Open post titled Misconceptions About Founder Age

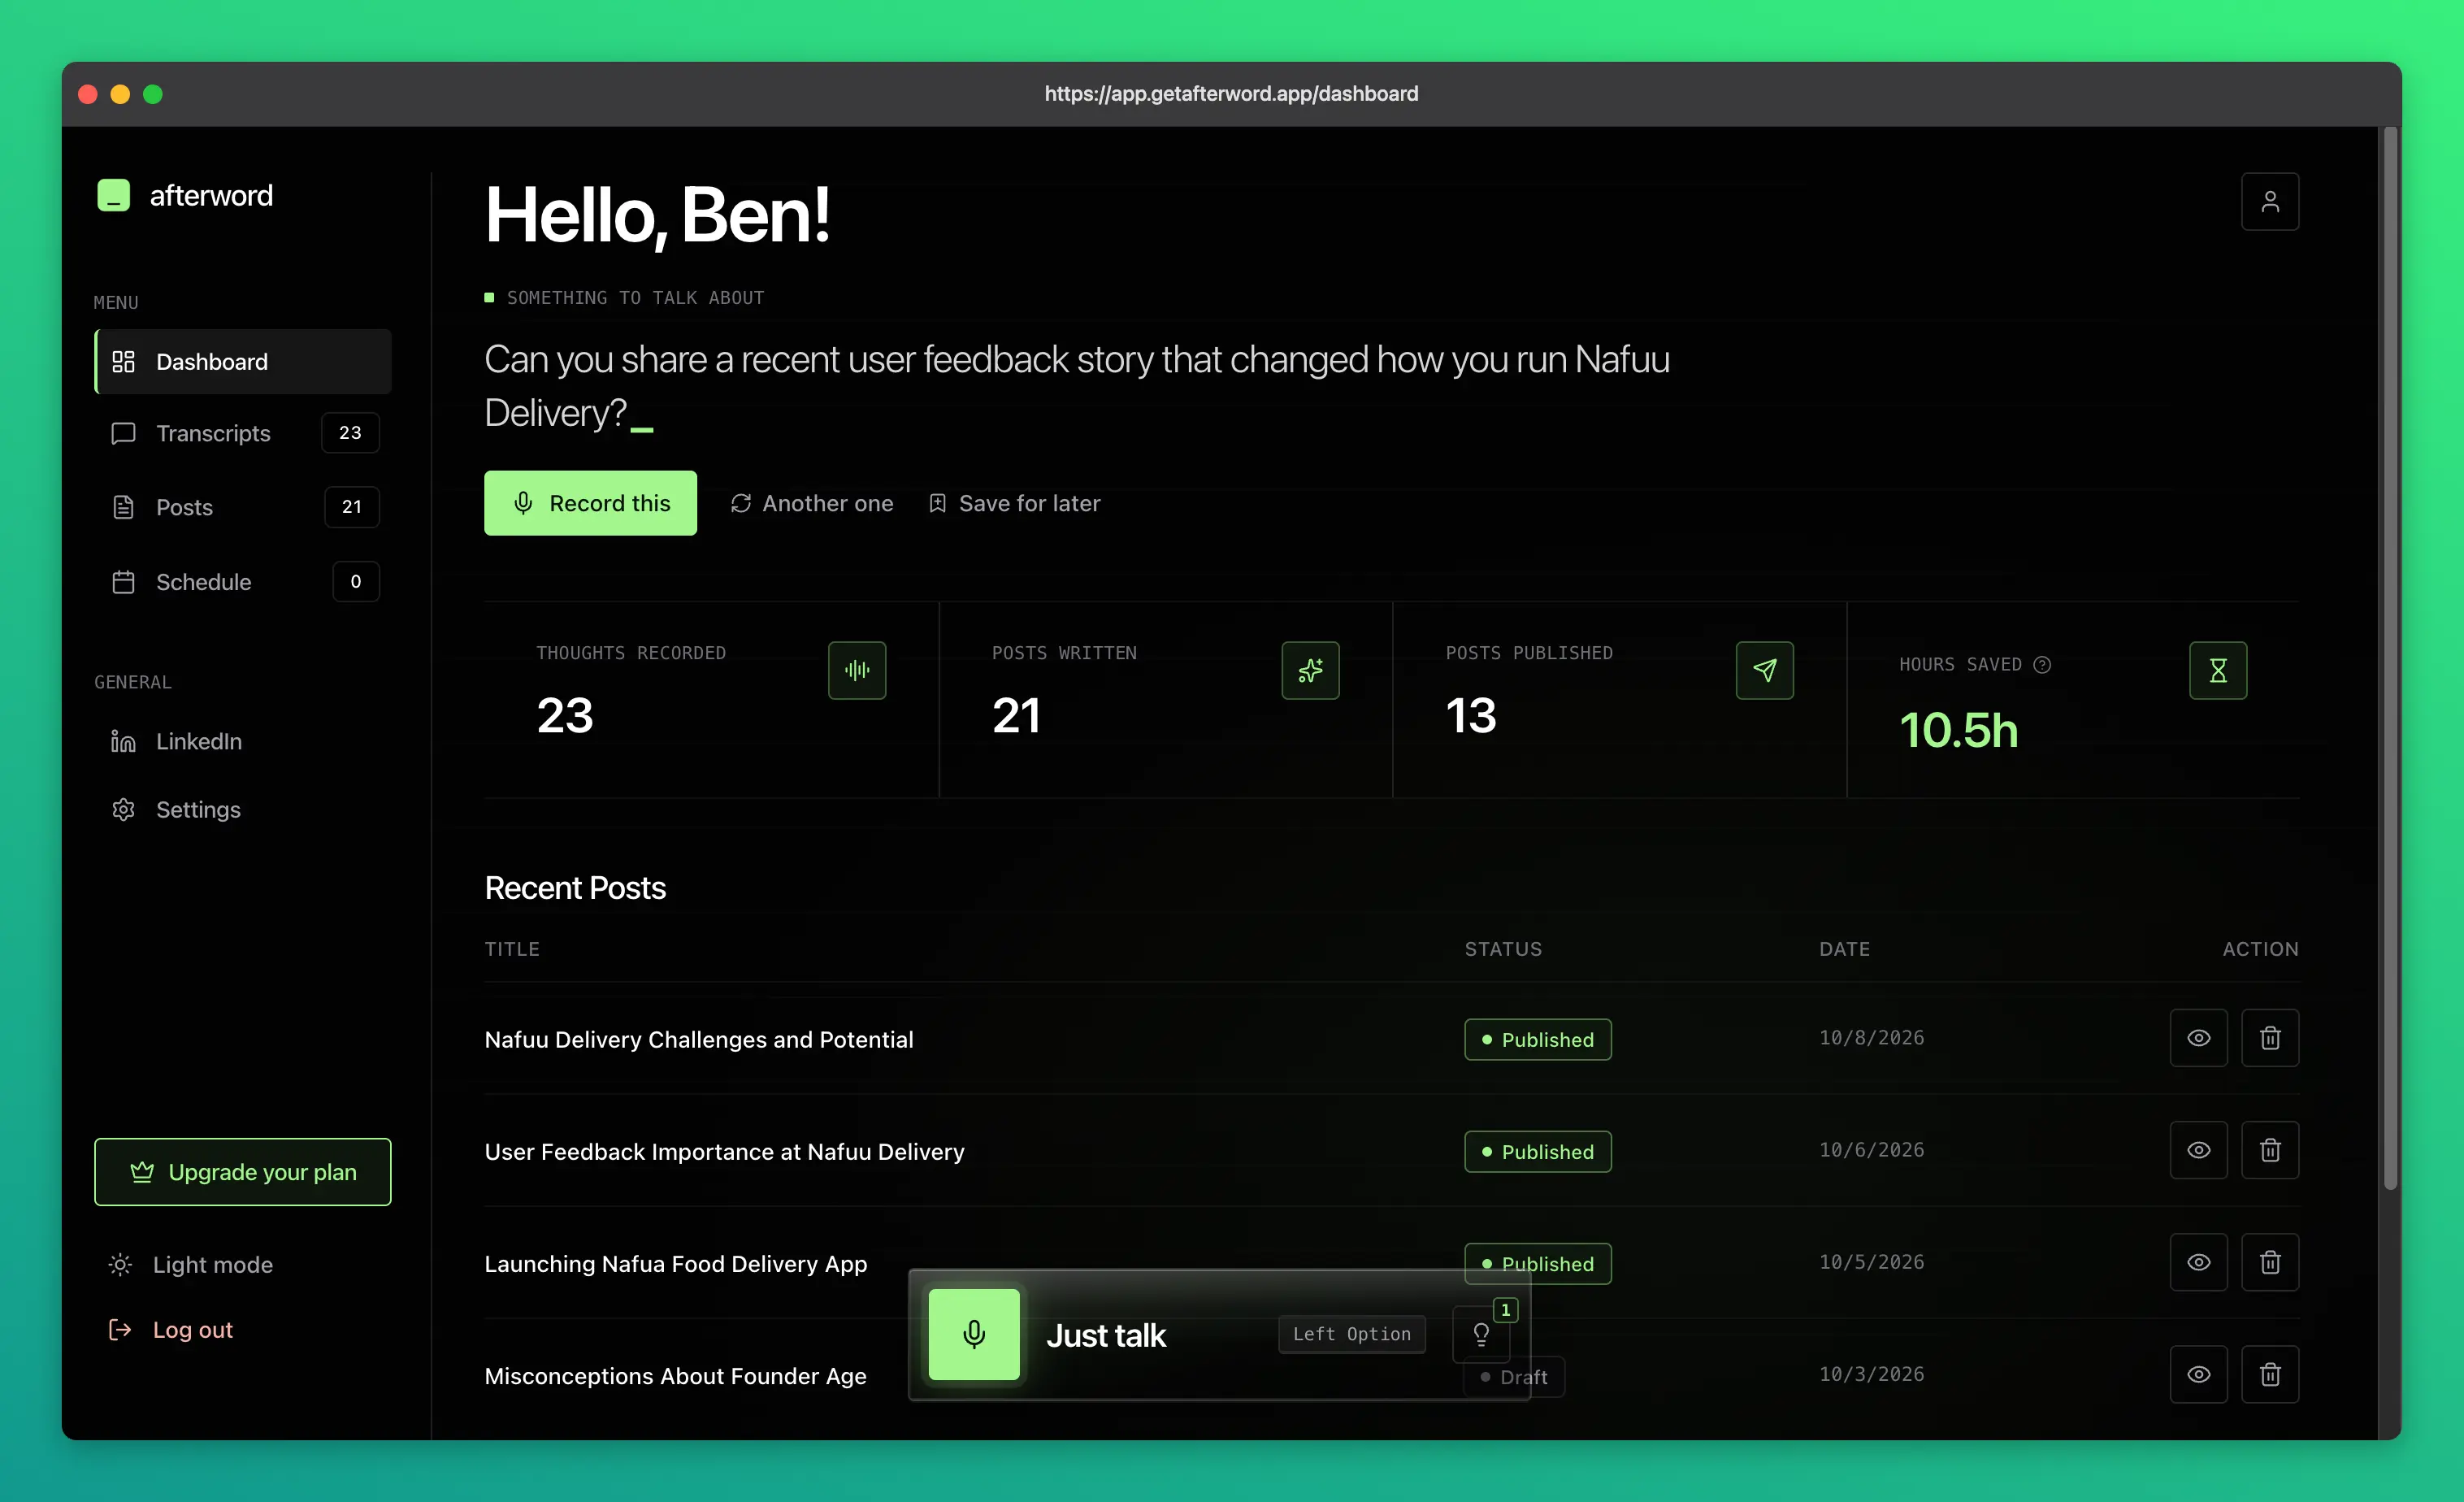coord(675,1375)
